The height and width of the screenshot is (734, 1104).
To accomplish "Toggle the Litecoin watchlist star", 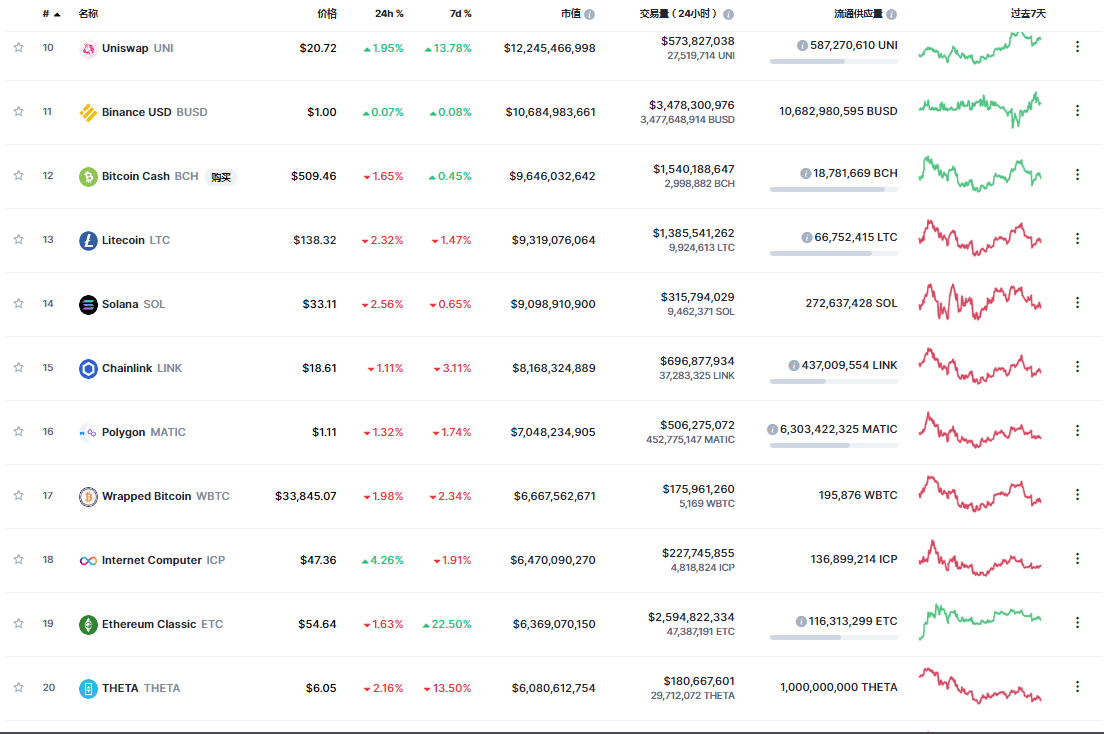I will click(x=18, y=240).
